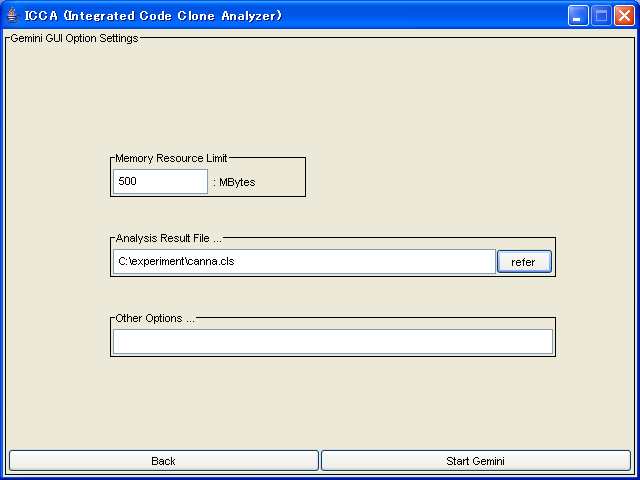Maximize the ICCA window
The height and width of the screenshot is (480, 640).
pos(601,16)
